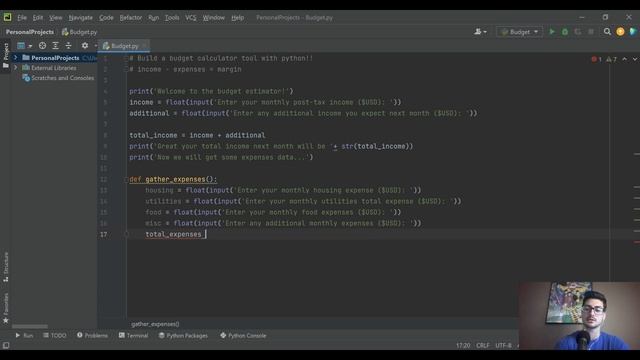Screen dimensions: 640x360
Task: Open the Refactor menu
Action: pyautogui.click(x=131, y=18)
